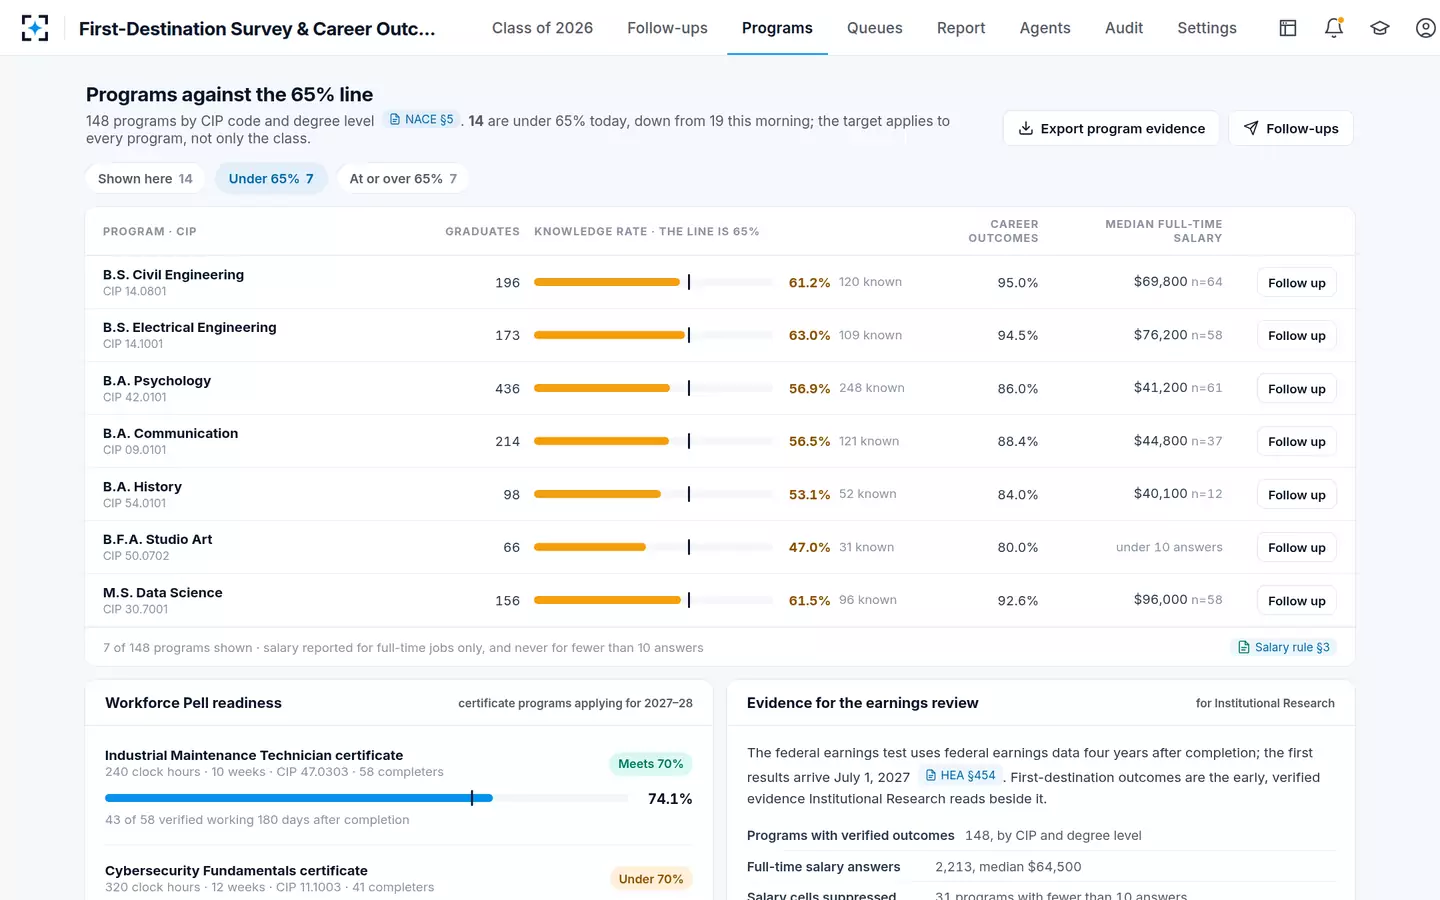Switch to the Class of 2026 tab
1440x900 pixels.
pyautogui.click(x=542, y=28)
